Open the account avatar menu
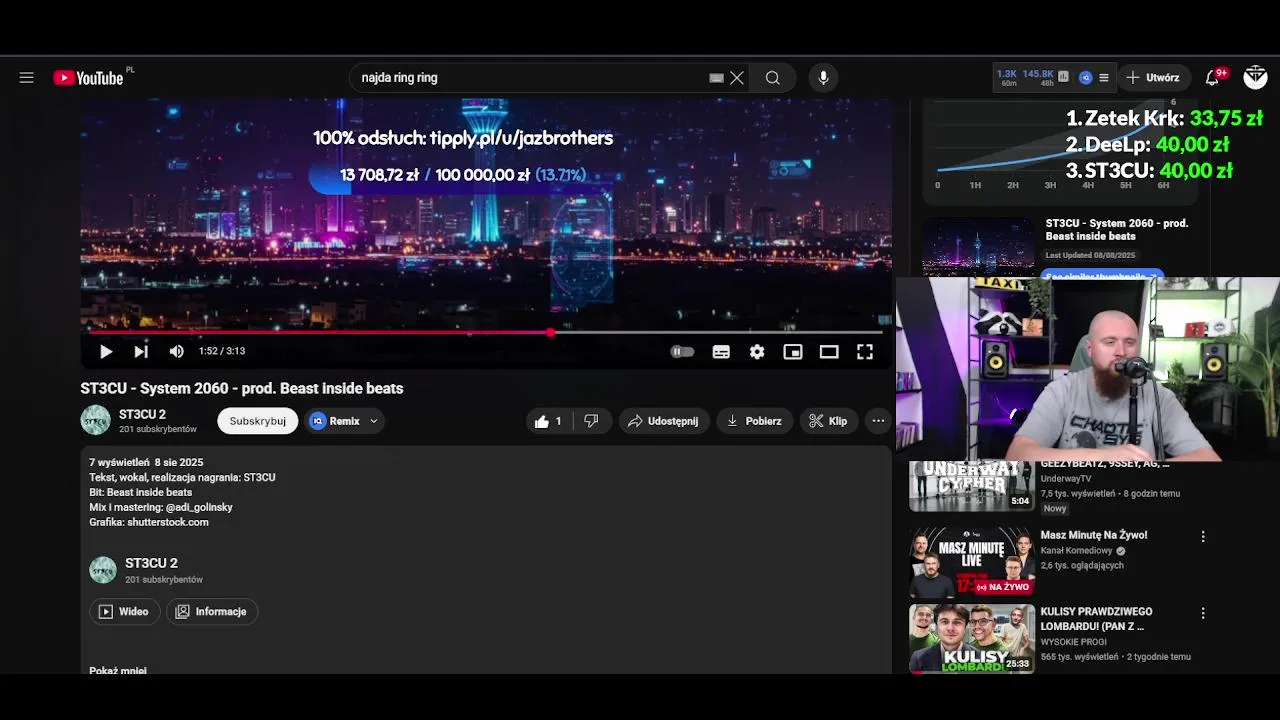The image size is (1280, 720). [x=1255, y=77]
